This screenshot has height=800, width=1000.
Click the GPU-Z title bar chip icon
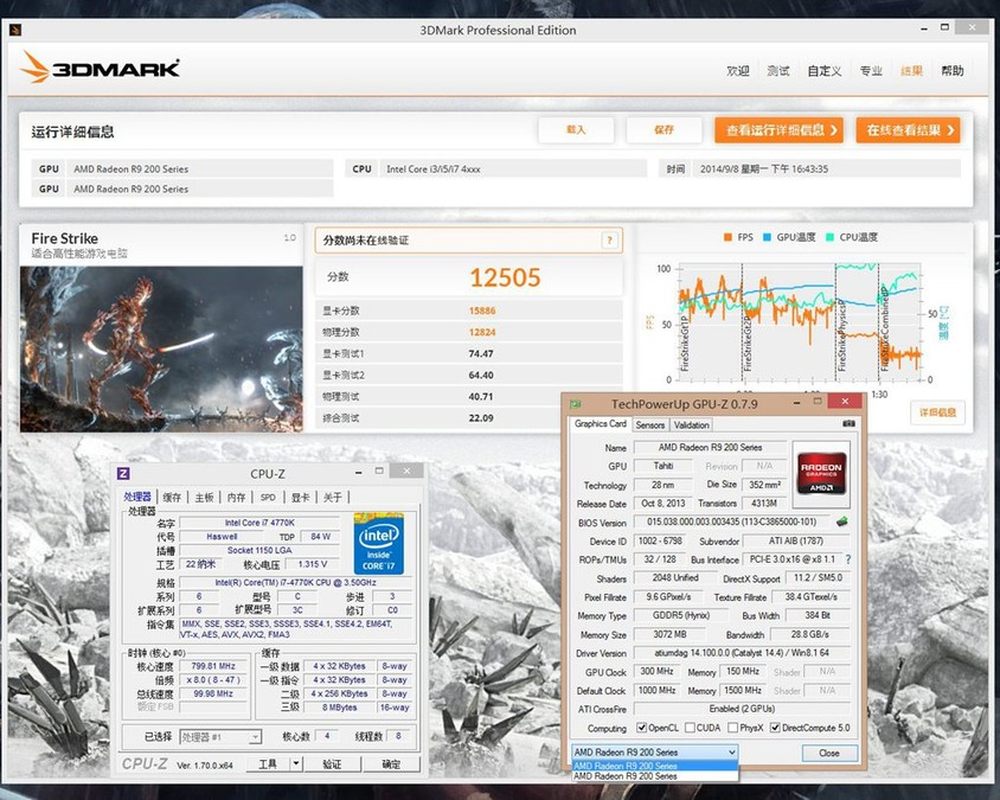point(576,404)
